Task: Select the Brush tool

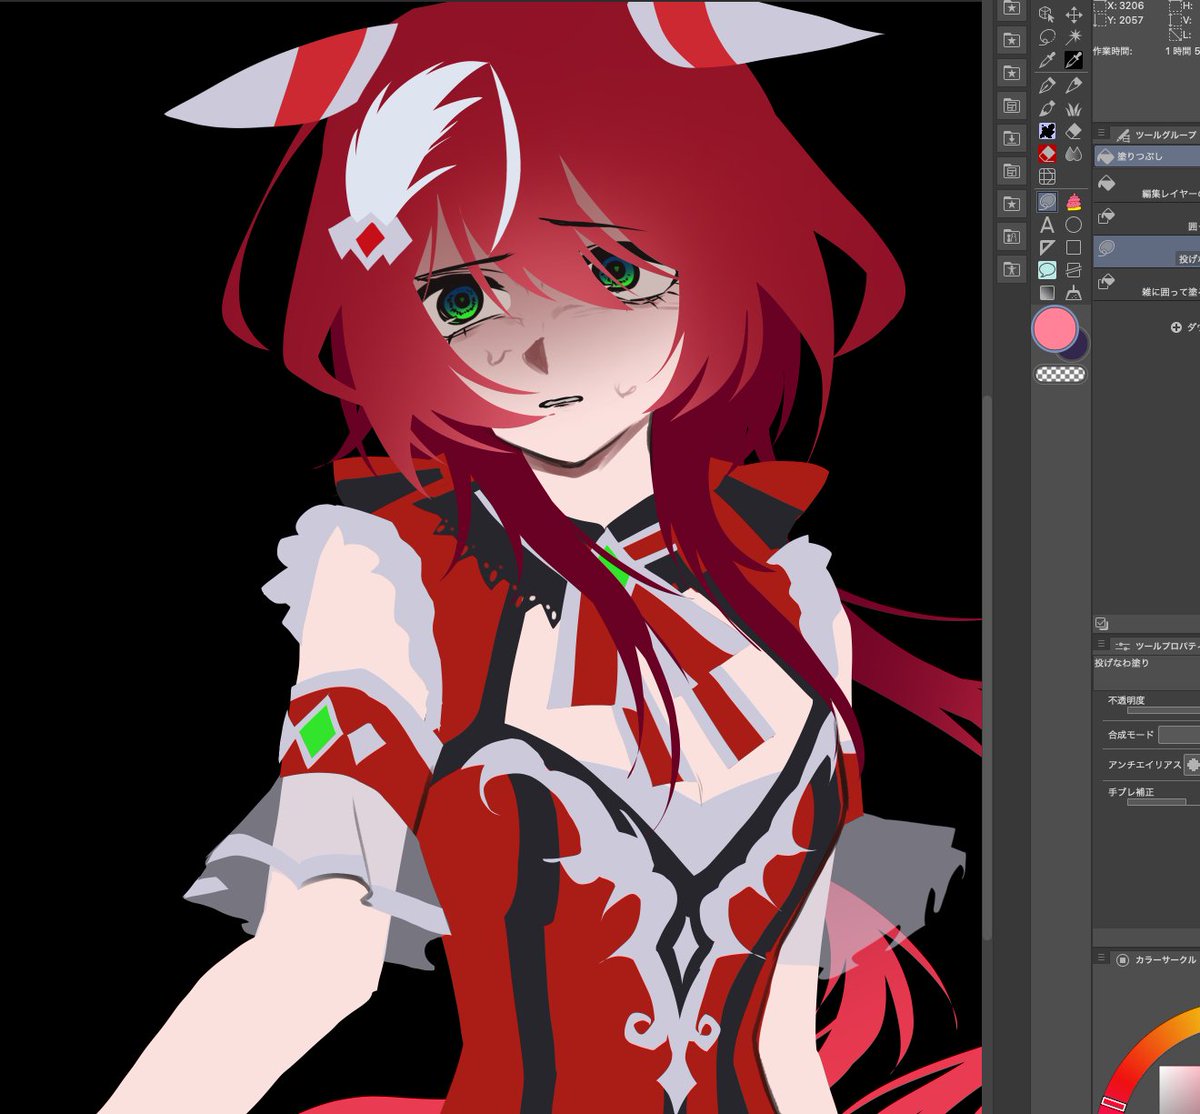Action: pyautogui.click(x=1047, y=108)
